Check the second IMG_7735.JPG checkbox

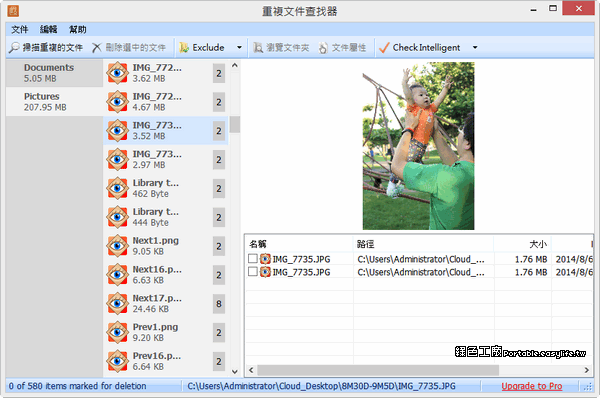click(253, 272)
